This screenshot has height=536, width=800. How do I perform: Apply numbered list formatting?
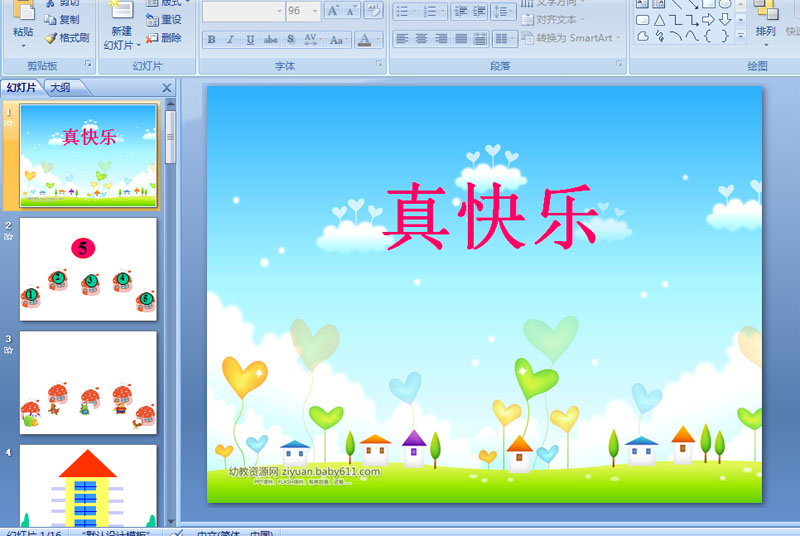click(434, 11)
